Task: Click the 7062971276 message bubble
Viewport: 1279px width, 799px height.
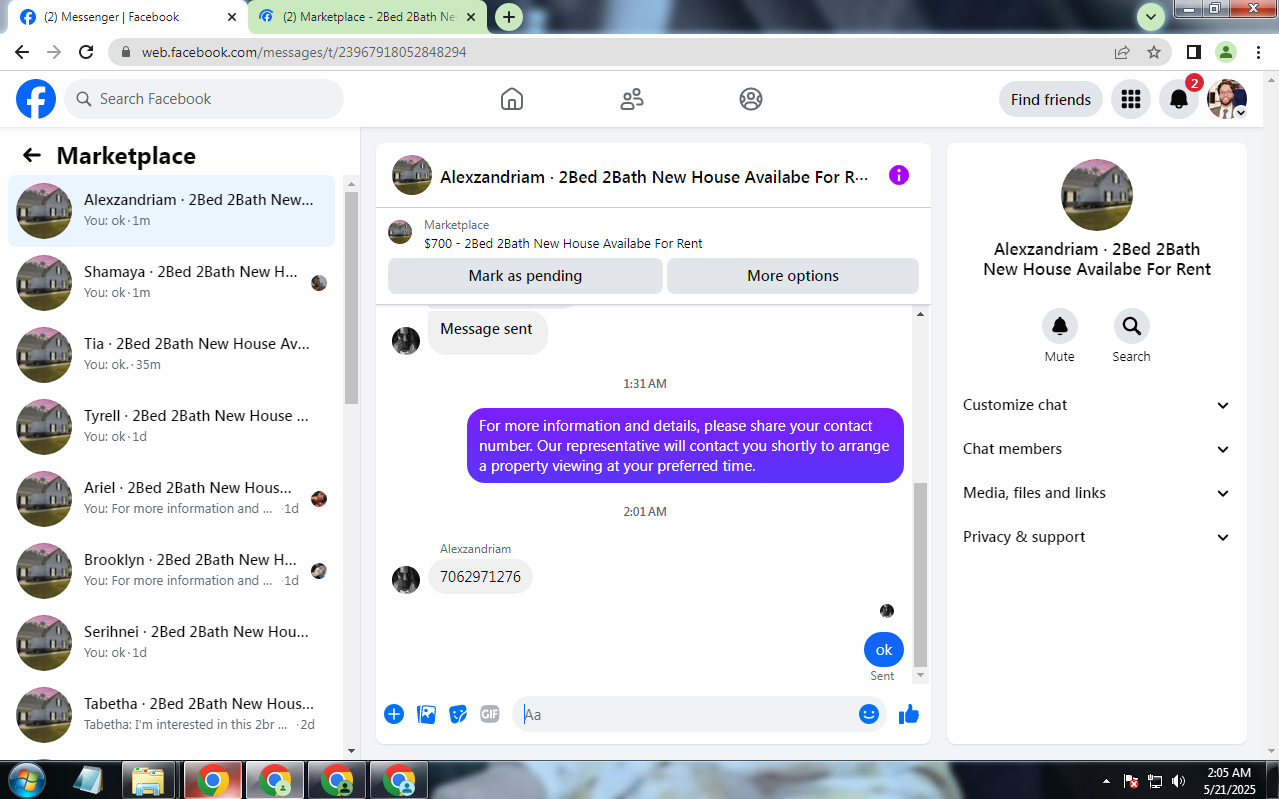Action: pyautogui.click(x=481, y=577)
